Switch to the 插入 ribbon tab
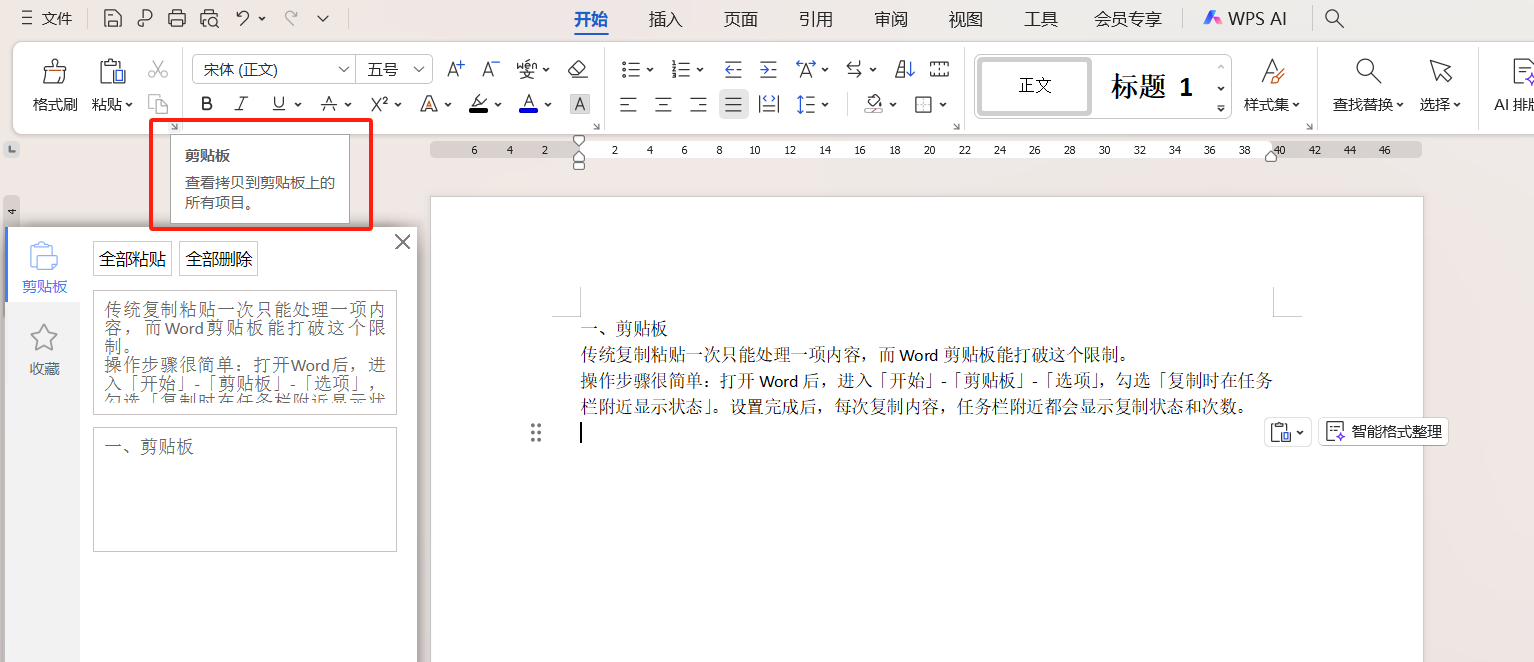The height and width of the screenshot is (662, 1534). tap(664, 17)
